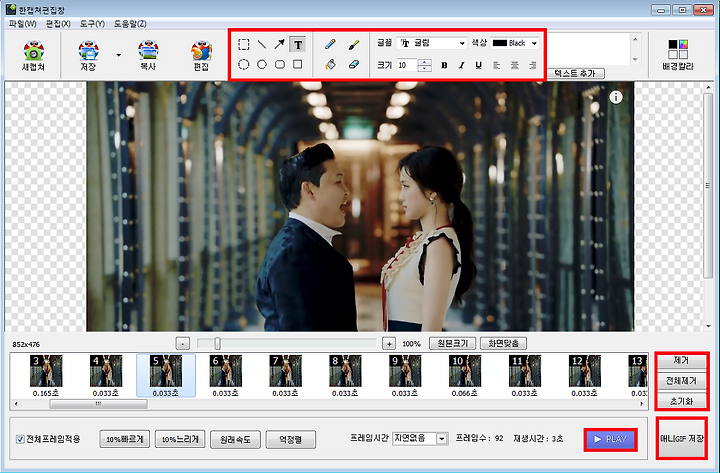Click the 전체제거 remove all button
This screenshot has height=473, width=720.
tap(681, 381)
